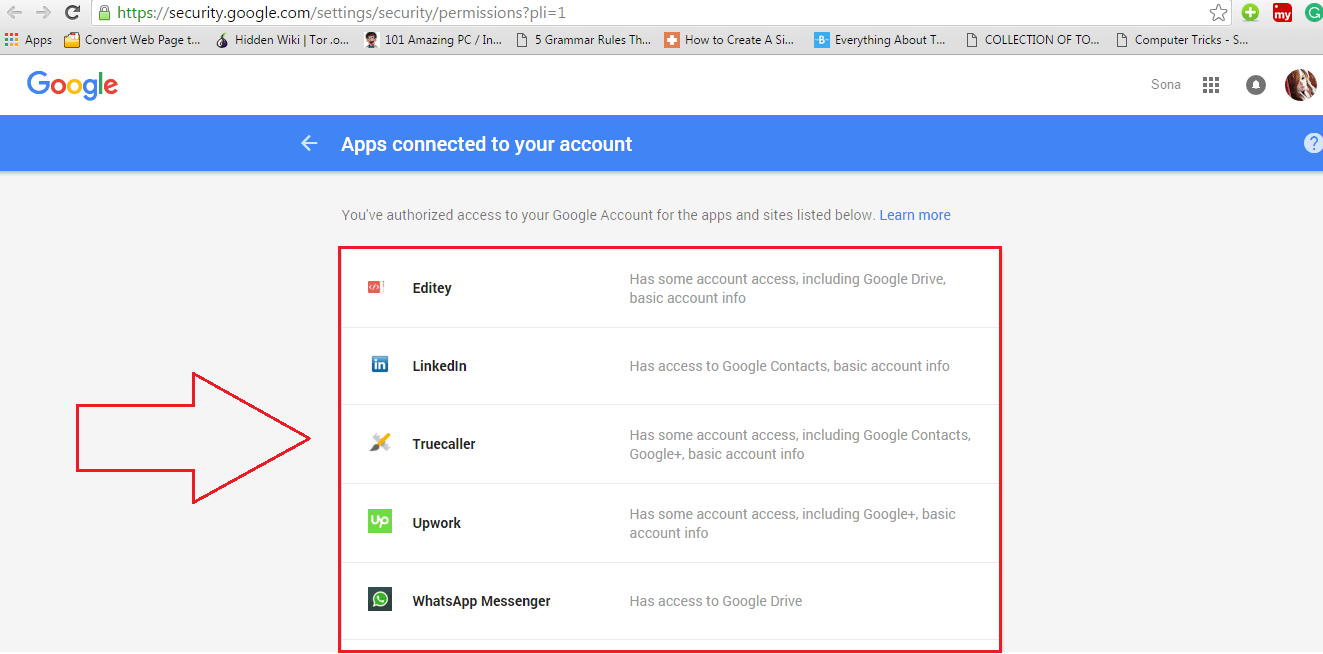
Task: Open the green plus extension icon
Action: [x=1250, y=13]
